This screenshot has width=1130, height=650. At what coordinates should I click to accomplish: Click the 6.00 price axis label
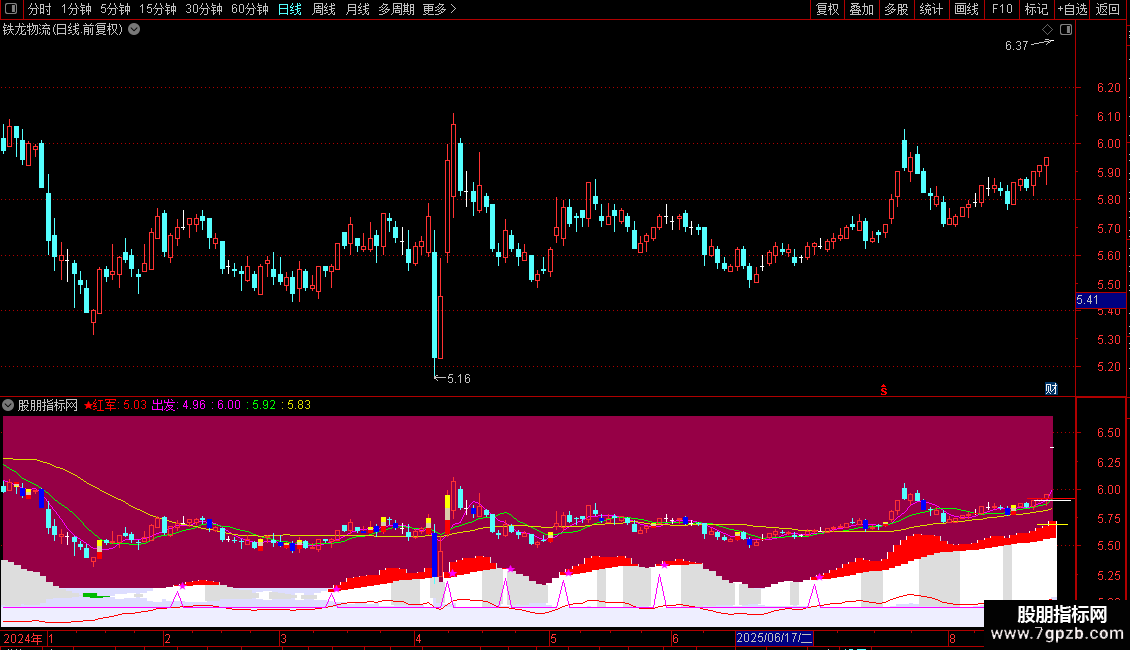[x=1108, y=144]
